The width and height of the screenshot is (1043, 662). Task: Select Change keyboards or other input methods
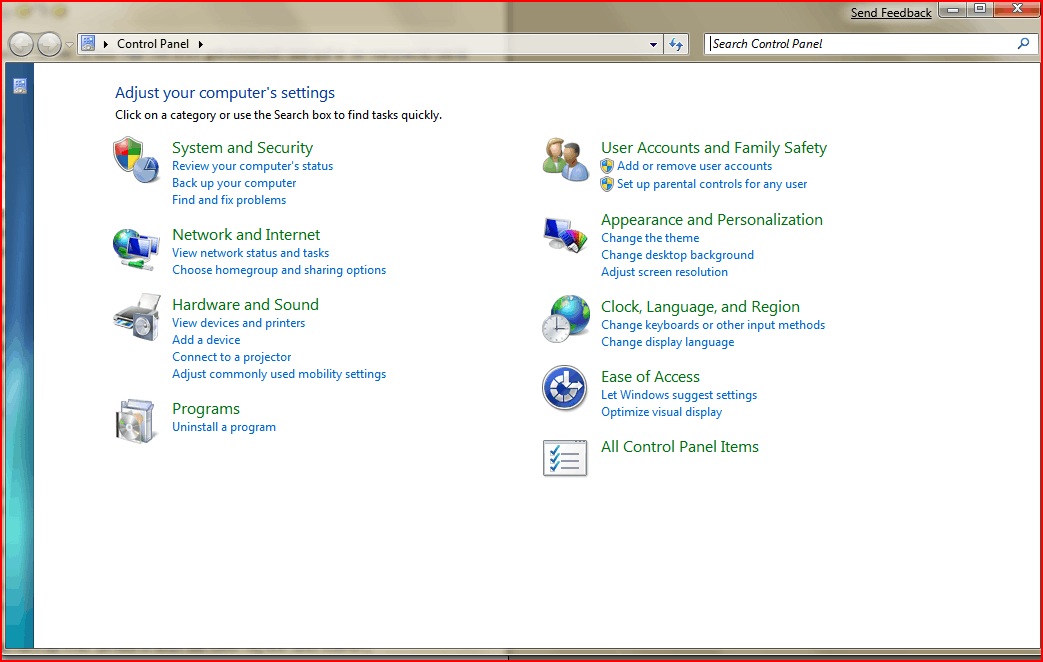coord(712,325)
